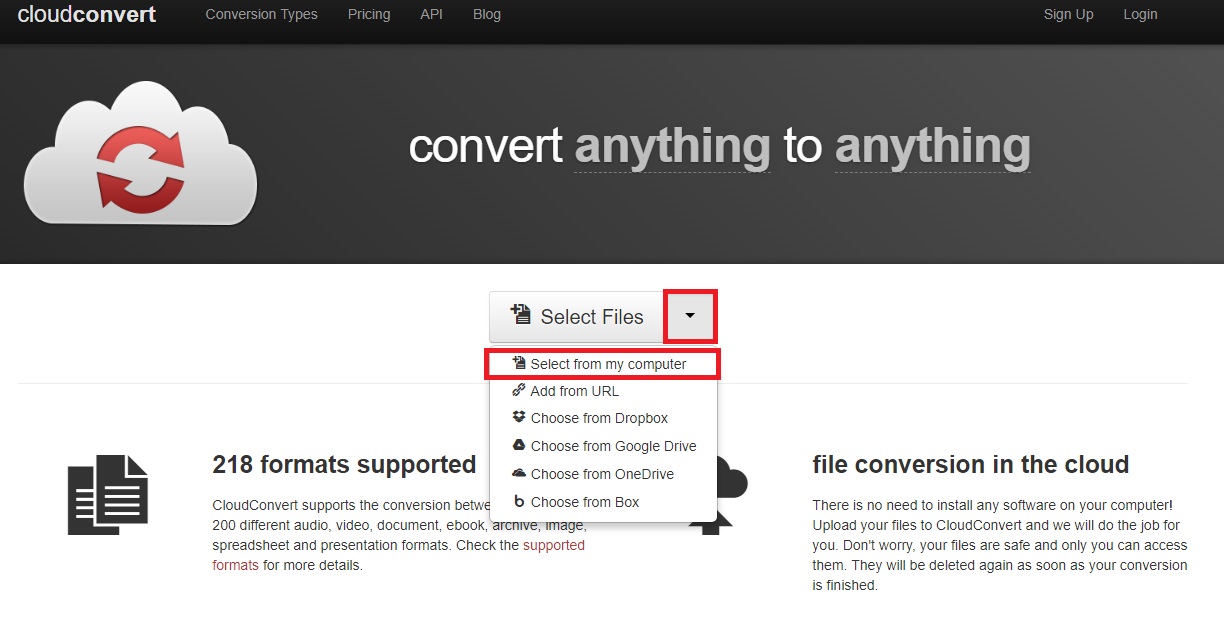This screenshot has width=1224, height=618.
Task: Toggle the dropdown arrow beside Select Files
Action: [x=690, y=316]
